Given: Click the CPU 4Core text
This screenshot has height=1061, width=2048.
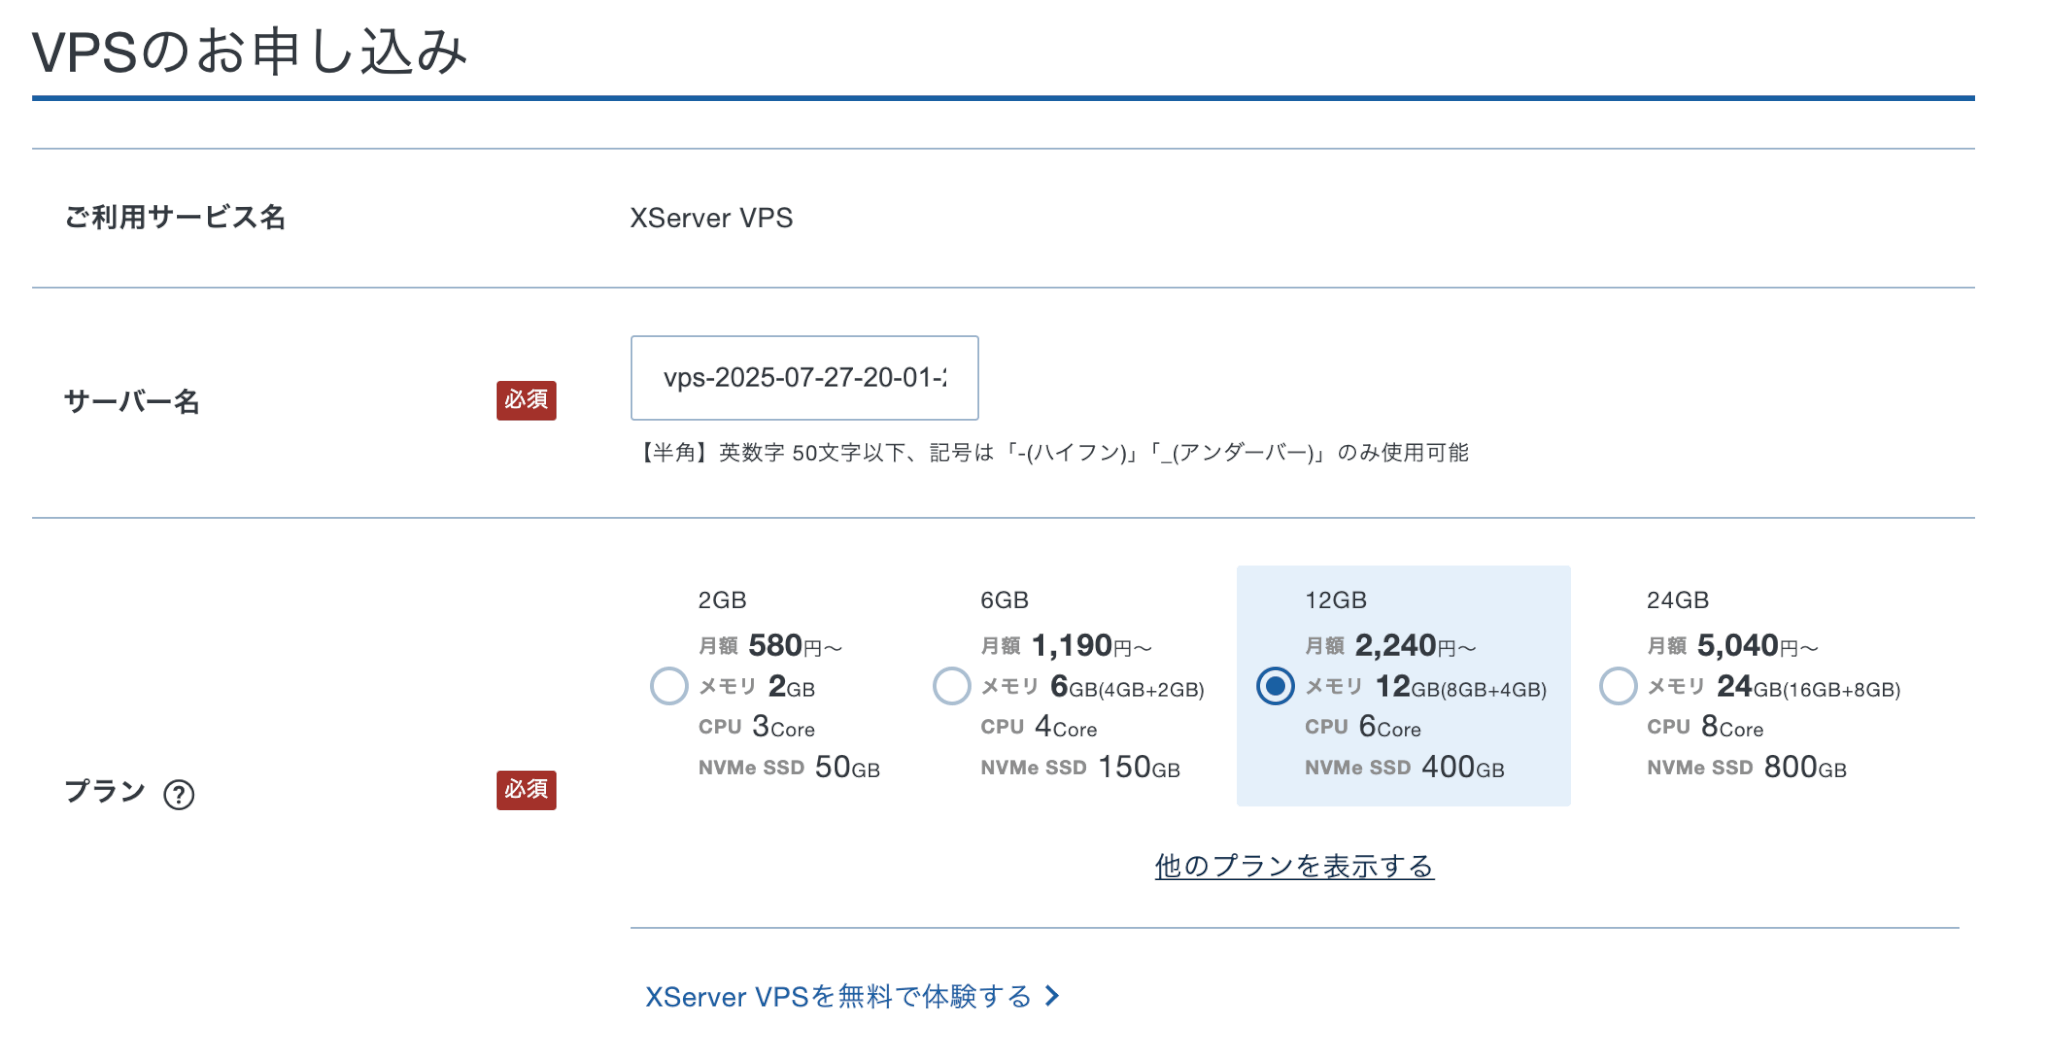Looking at the screenshot, I should click(x=1038, y=727).
